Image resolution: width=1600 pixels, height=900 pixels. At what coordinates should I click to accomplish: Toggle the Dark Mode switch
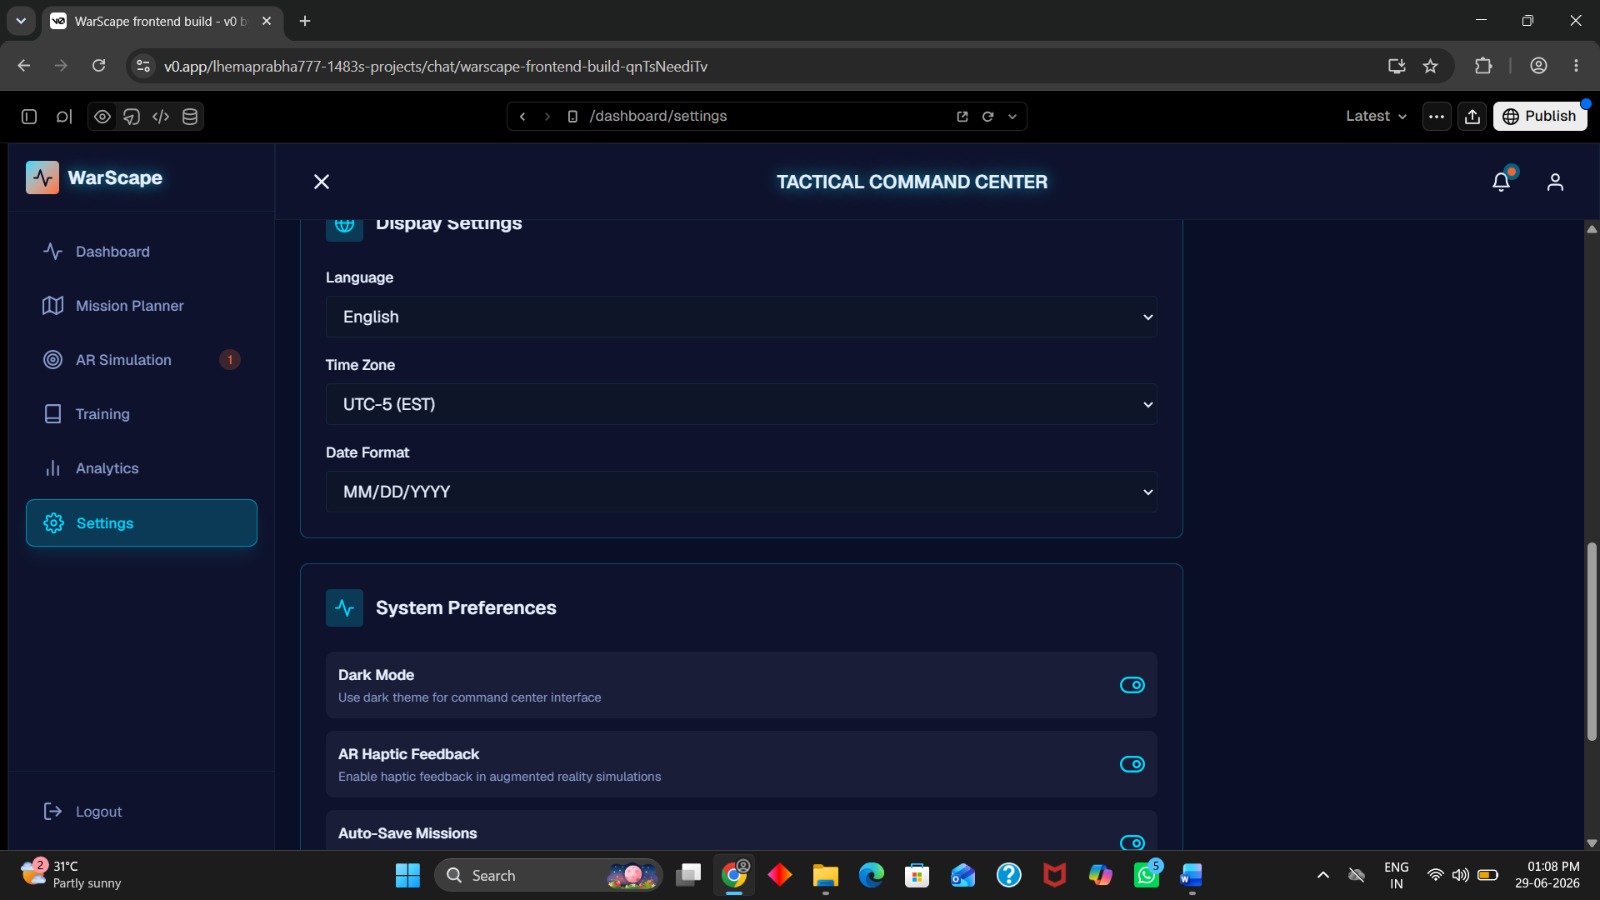[x=1132, y=685]
